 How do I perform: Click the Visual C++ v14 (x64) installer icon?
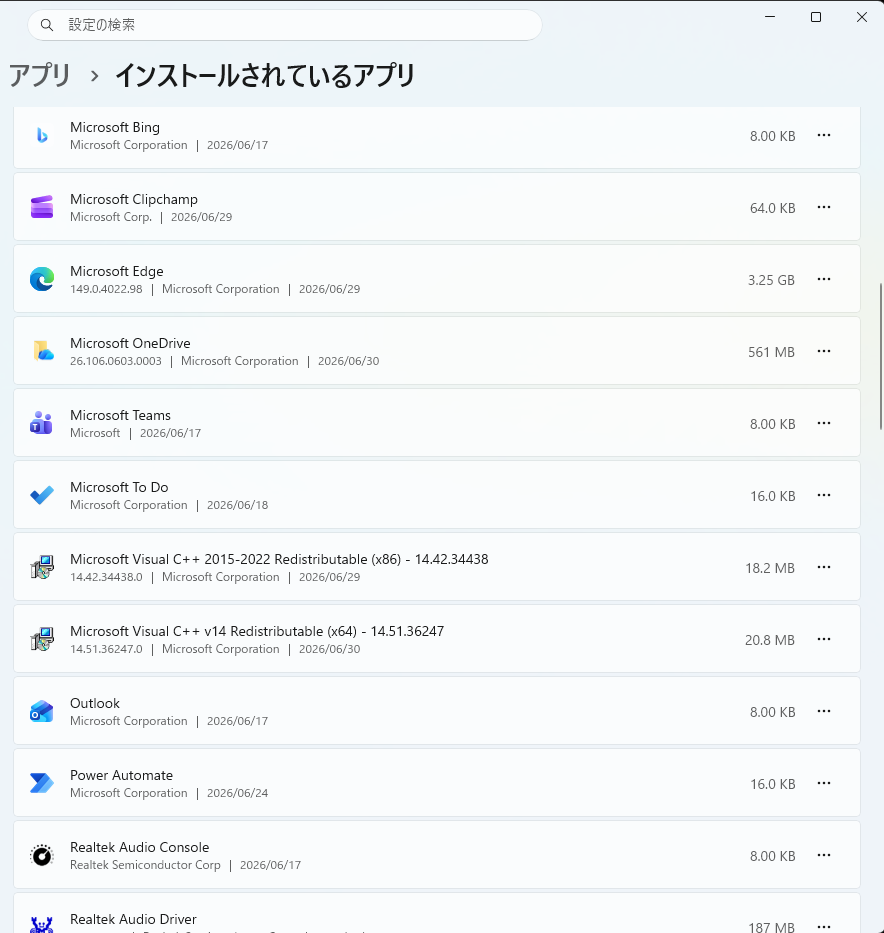pyautogui.click(x=42, y=639)
